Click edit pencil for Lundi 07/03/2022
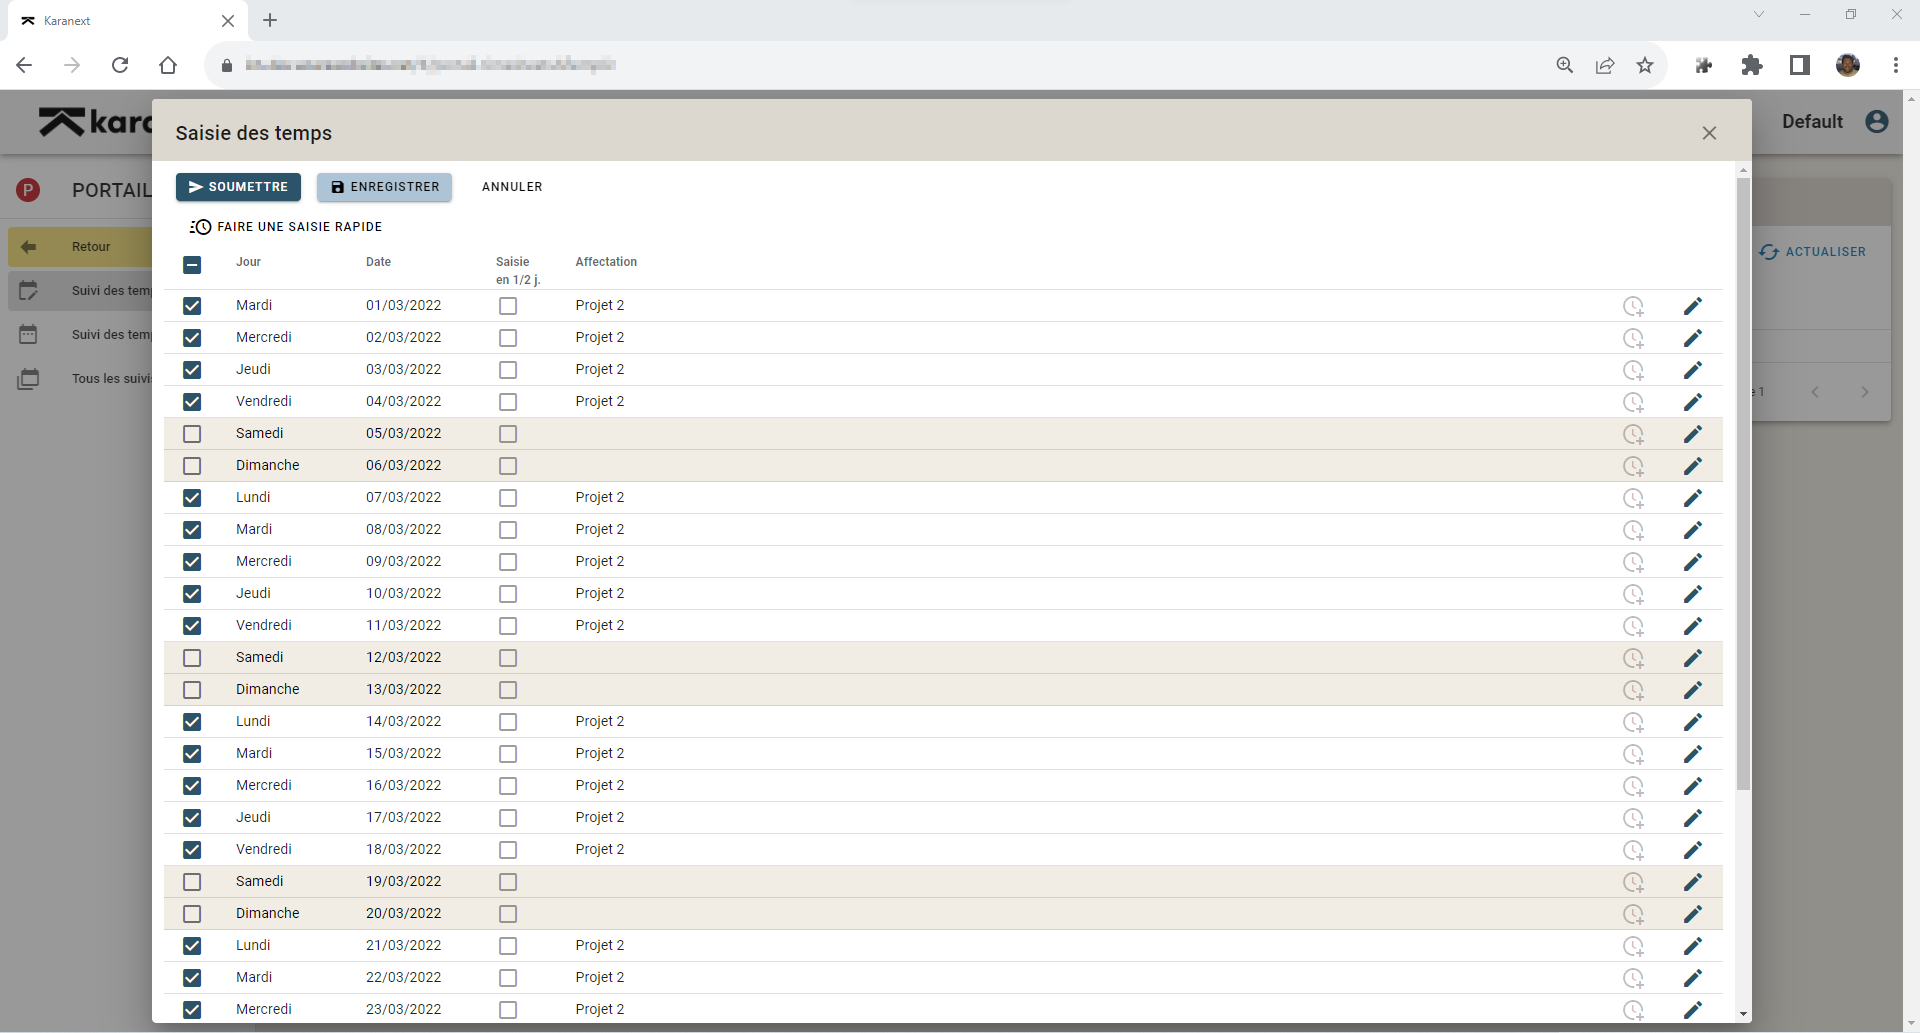The height and width of the screenshot is (1033, 1920). pos(1692,498)
